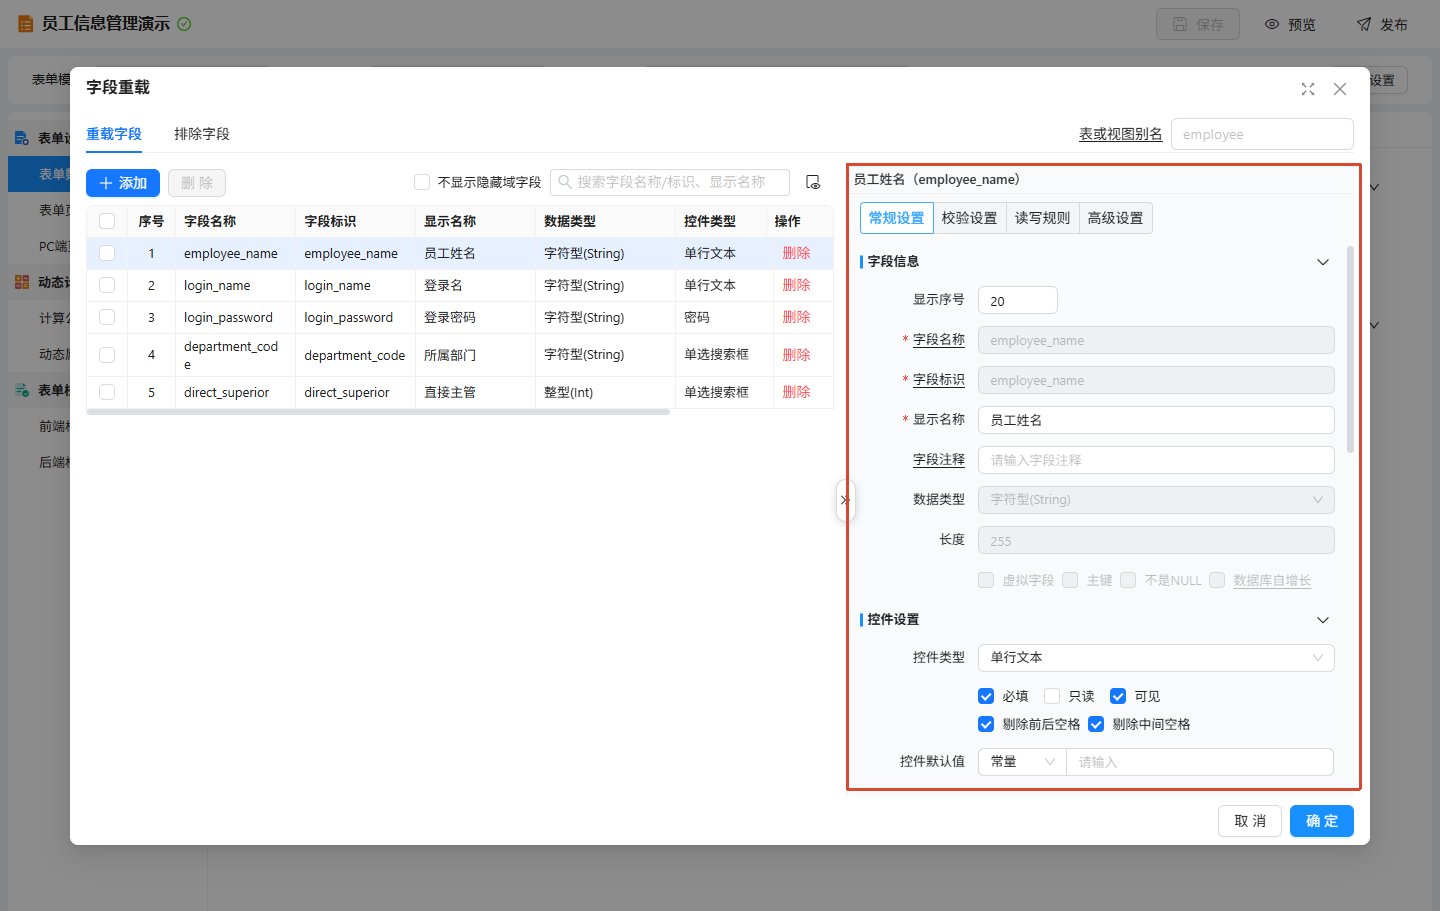Collapse the right panel with the arrow handle
Viewport: 1440px width, 911px height.
click(845, 500)
